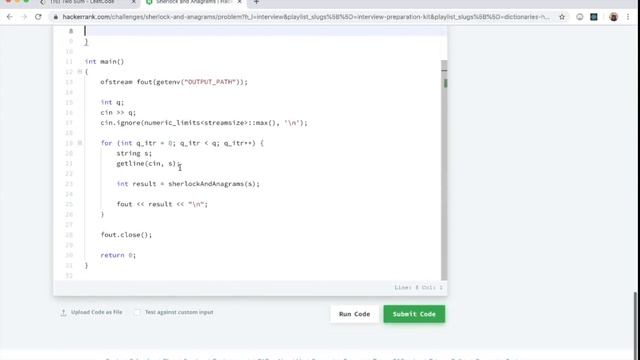
Task: Click the 'return 0;' line
Action: pos(118,255)
